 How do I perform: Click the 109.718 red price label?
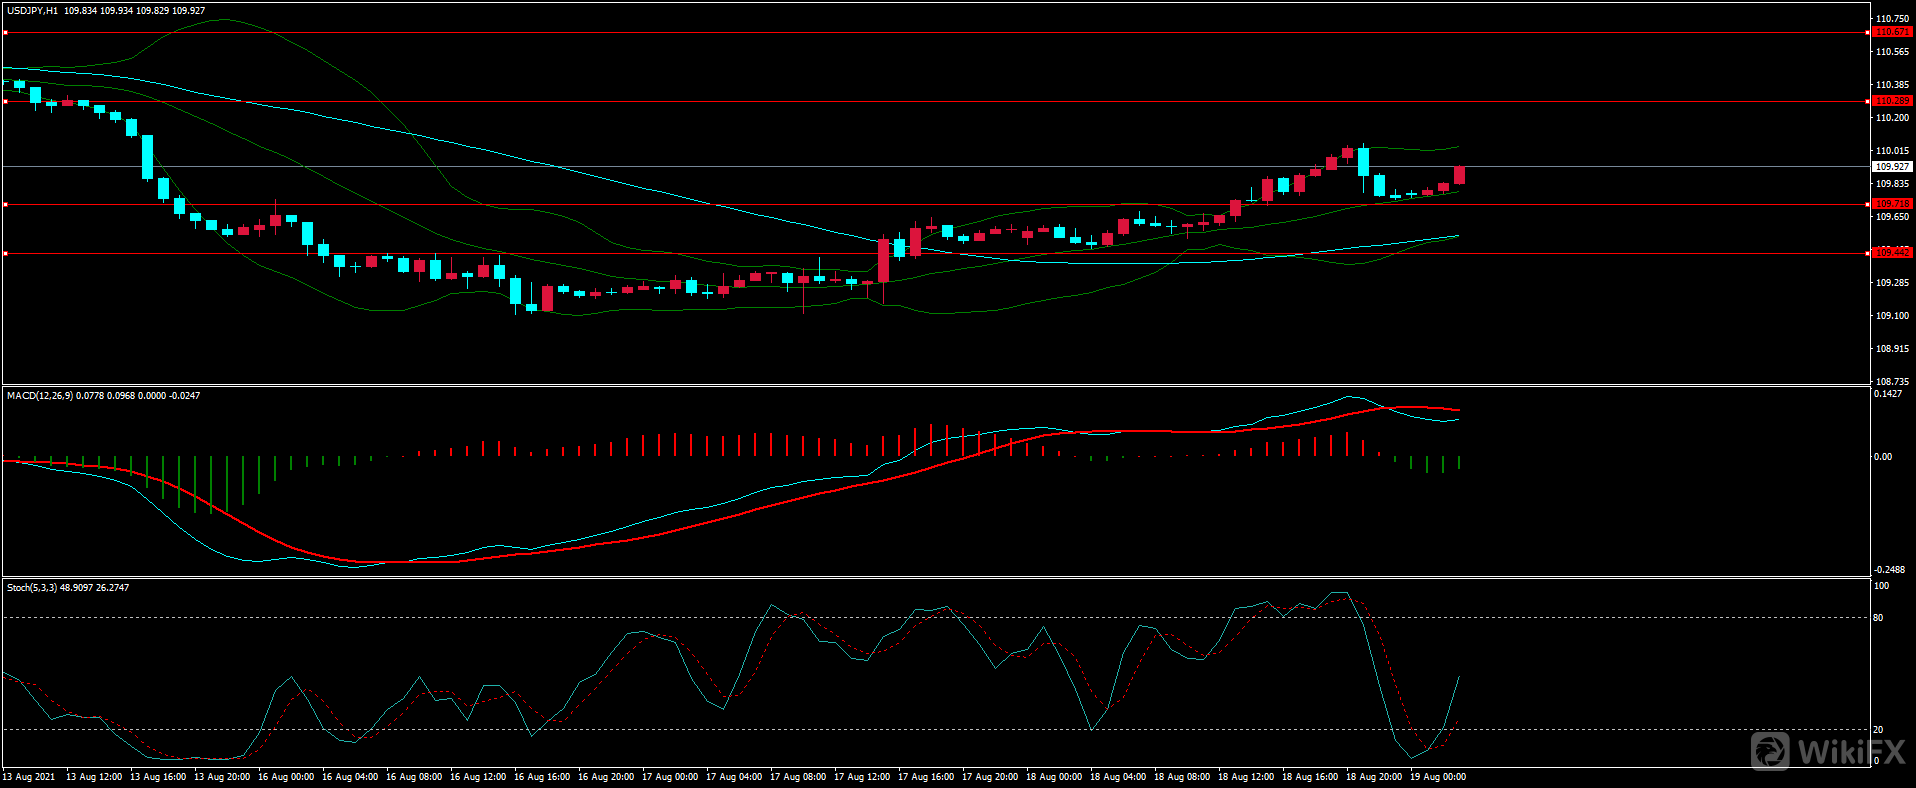1891,204
